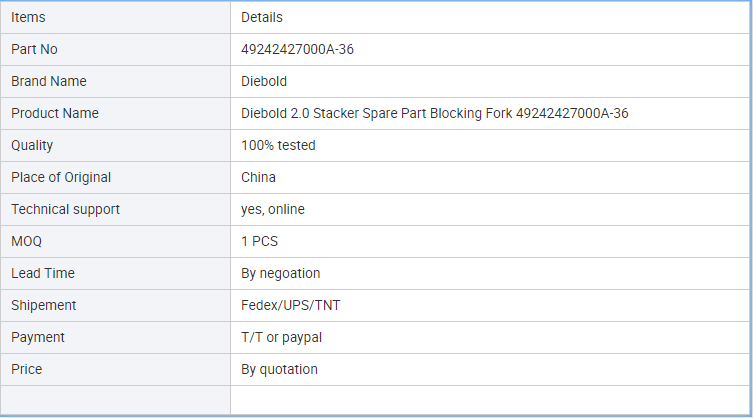Select the Place of Original label
Screen dimensions: 753x418
coord(61,177)
